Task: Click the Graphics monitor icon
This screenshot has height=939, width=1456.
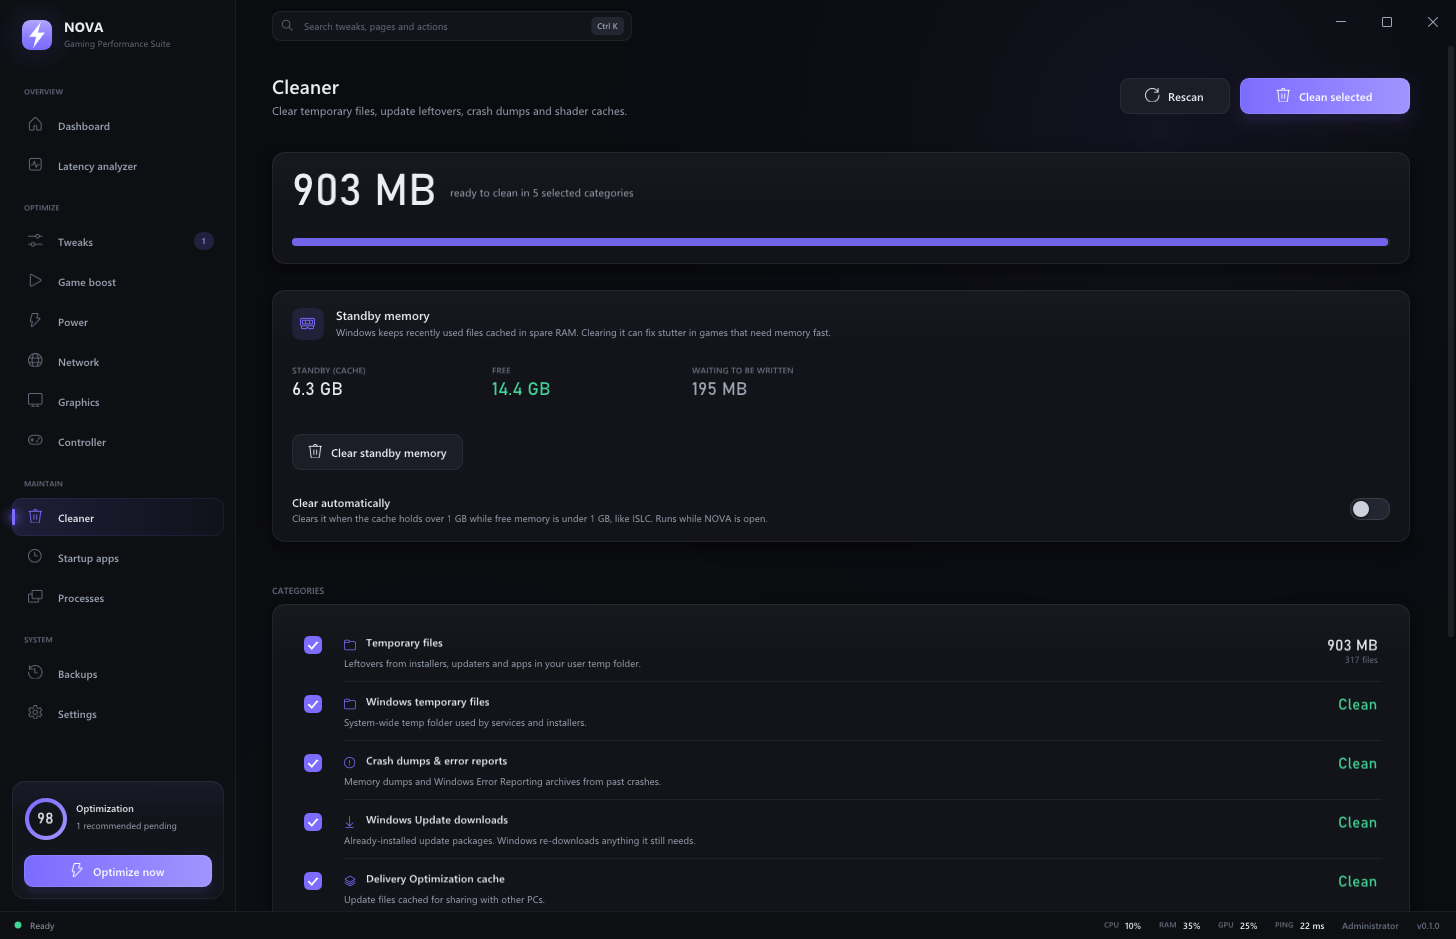Action: (x=35, y=401)
